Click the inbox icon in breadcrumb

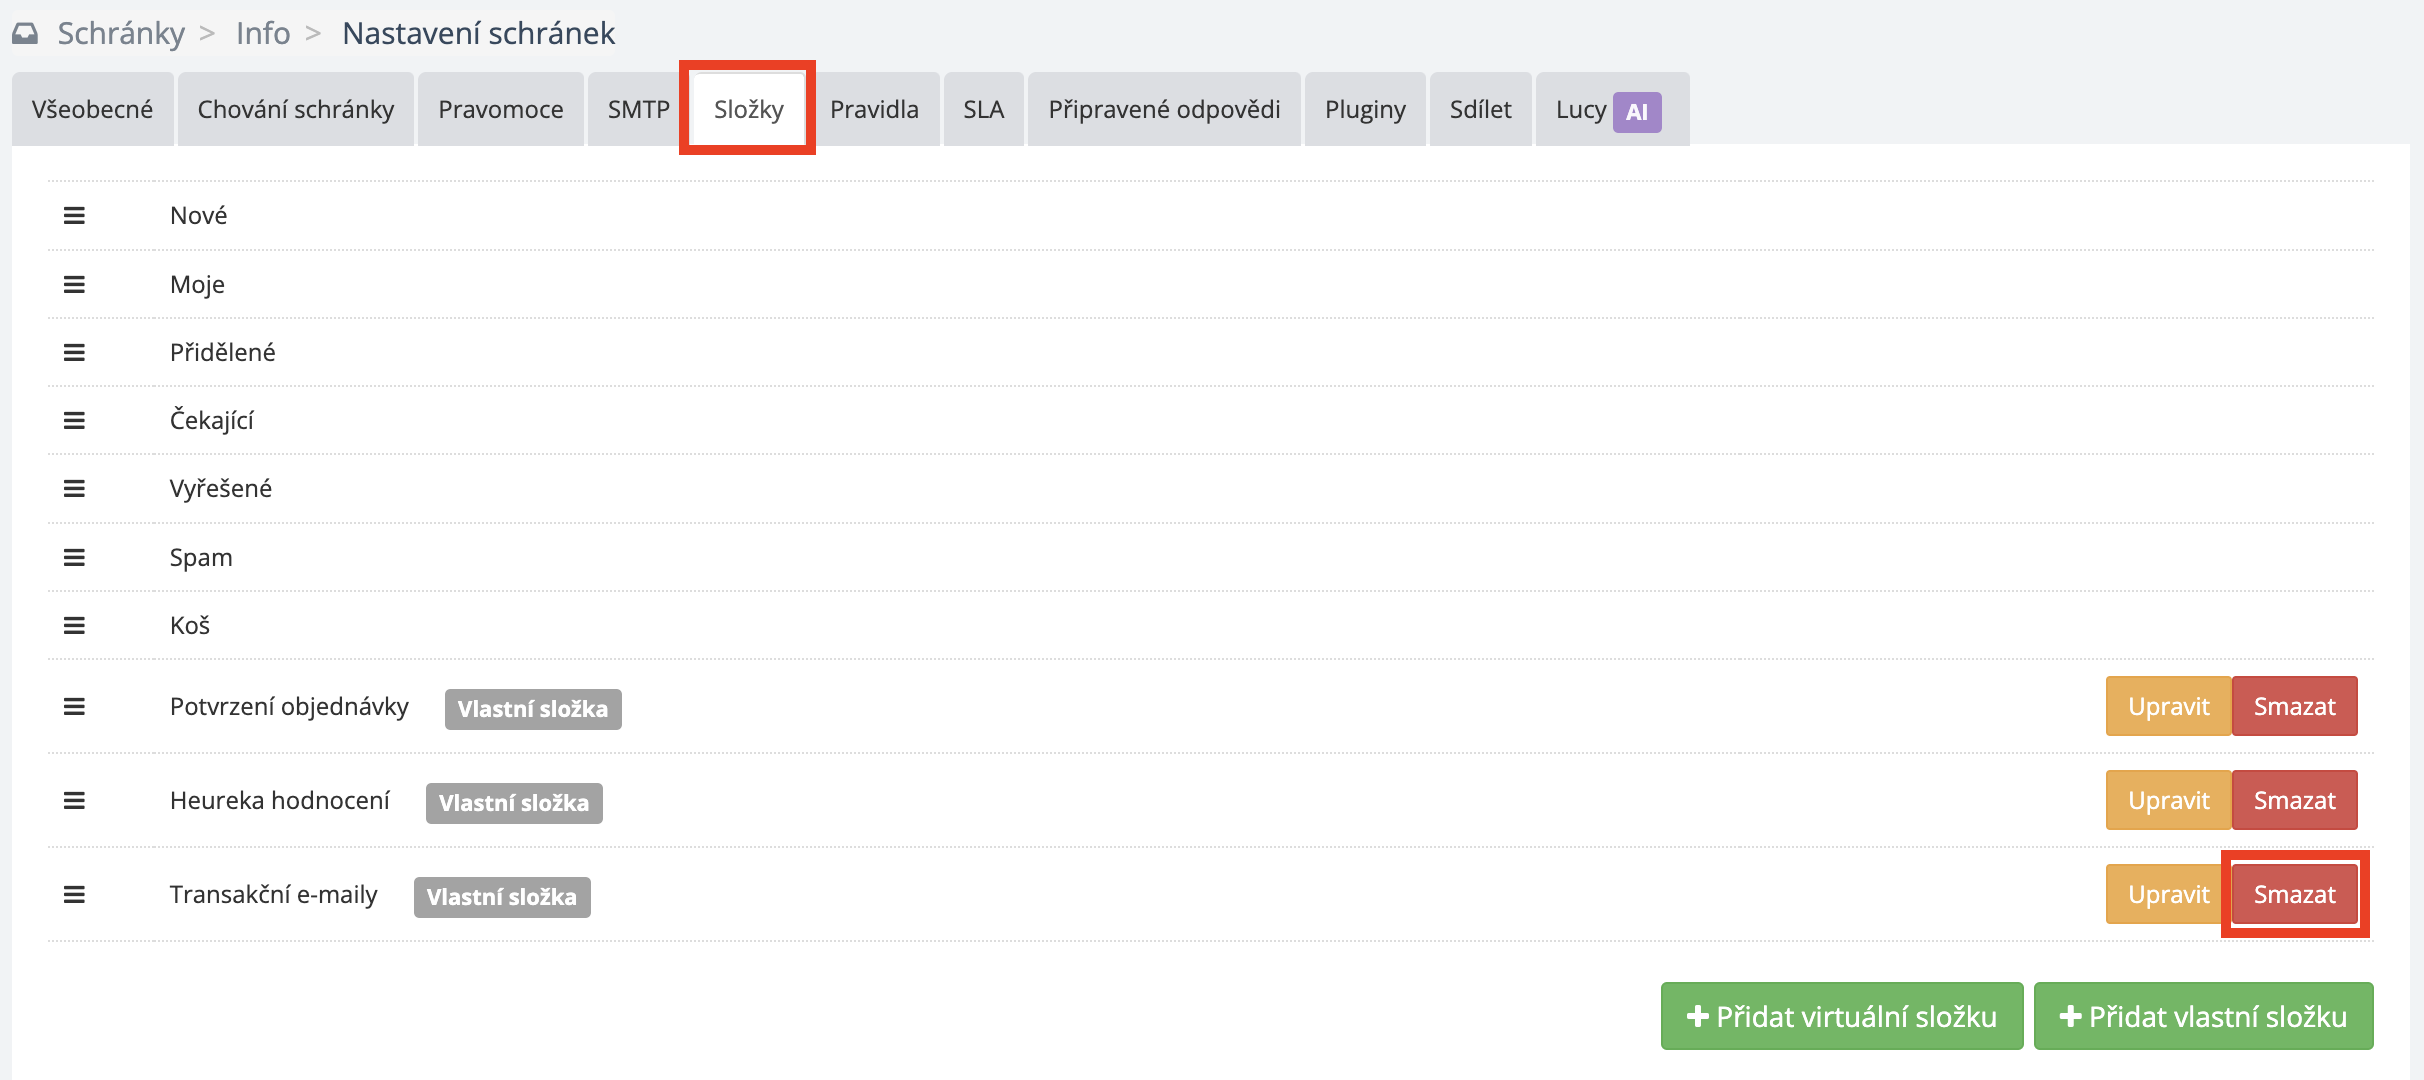25,33
